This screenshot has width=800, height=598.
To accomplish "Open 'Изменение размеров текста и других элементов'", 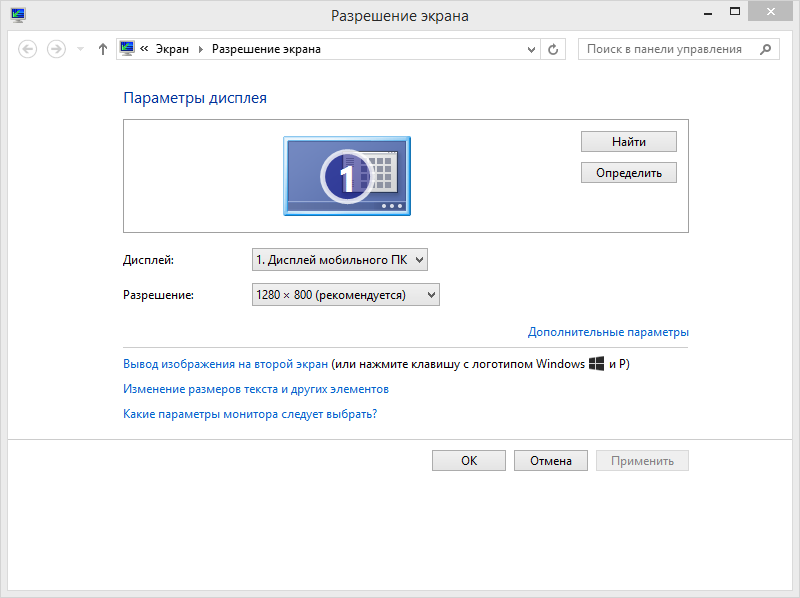I will click(x=256, y=389).
